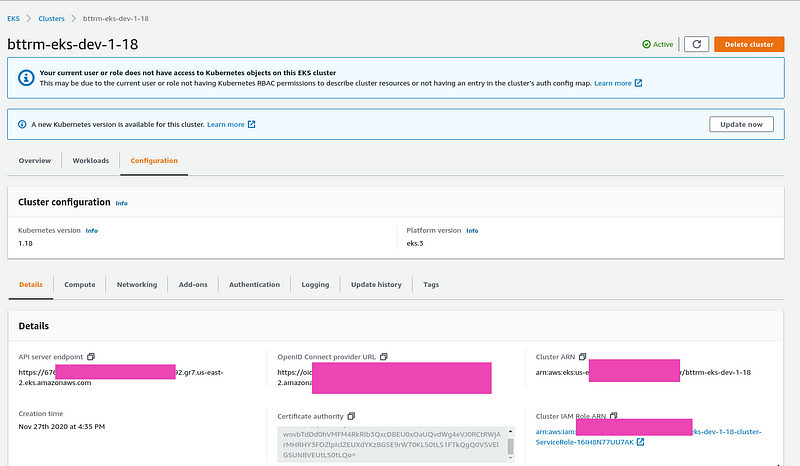This screenshot has height=466, width=800.
Task: Switch to the Workloads tab
Action: [x=91, y=160]
